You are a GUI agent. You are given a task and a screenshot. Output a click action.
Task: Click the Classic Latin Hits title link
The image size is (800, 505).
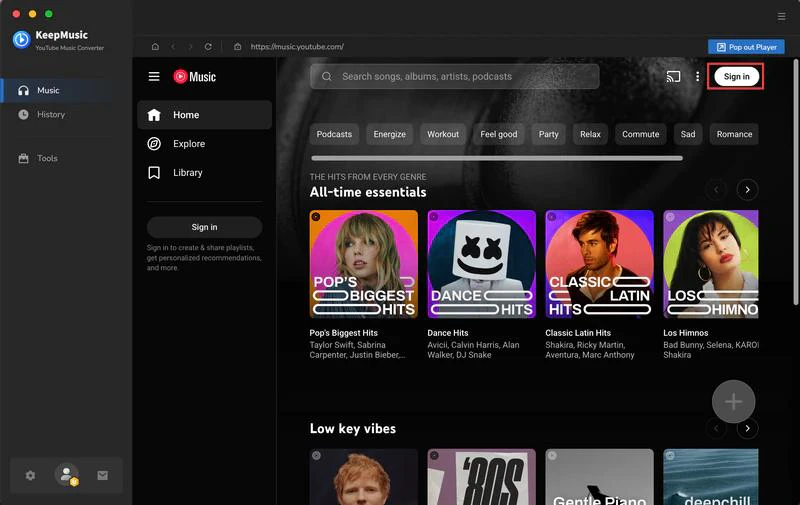pos(578,333)
